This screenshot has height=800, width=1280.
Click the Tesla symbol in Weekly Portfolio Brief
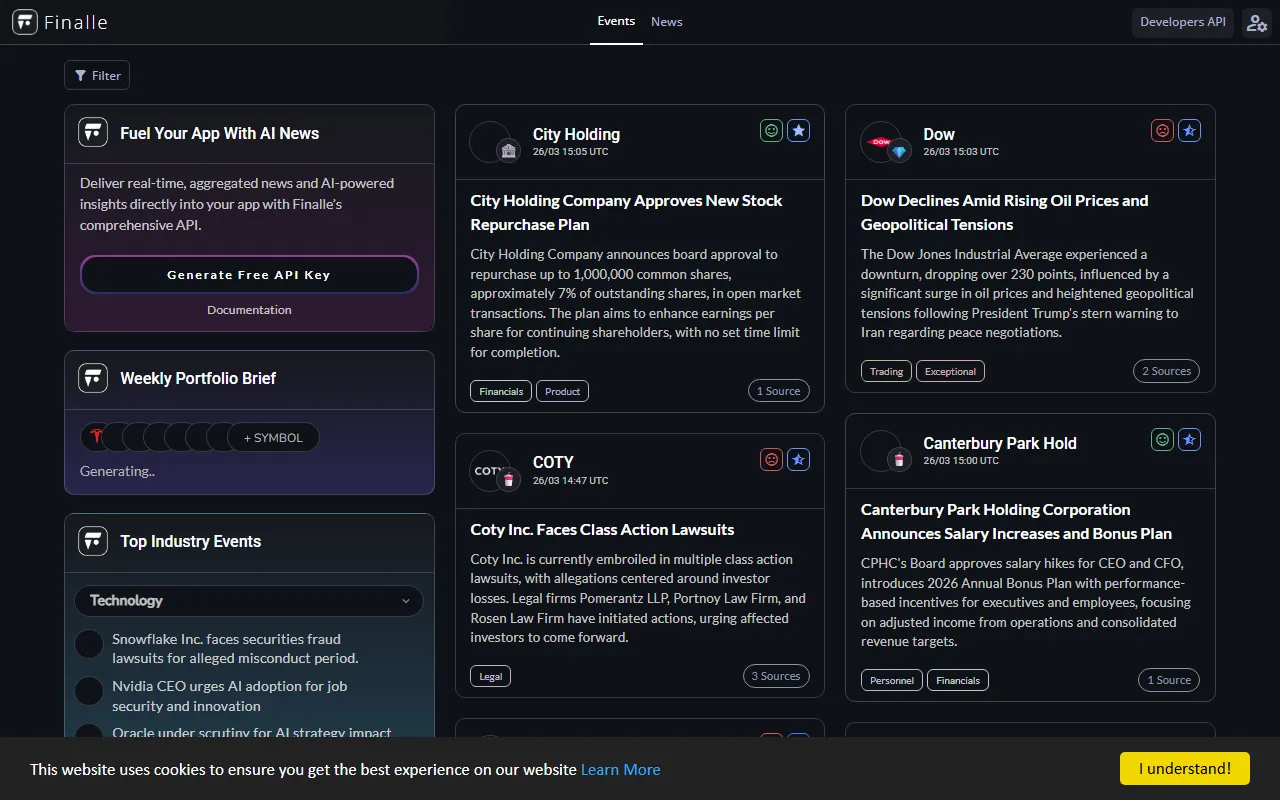click(x=96, y=437)
